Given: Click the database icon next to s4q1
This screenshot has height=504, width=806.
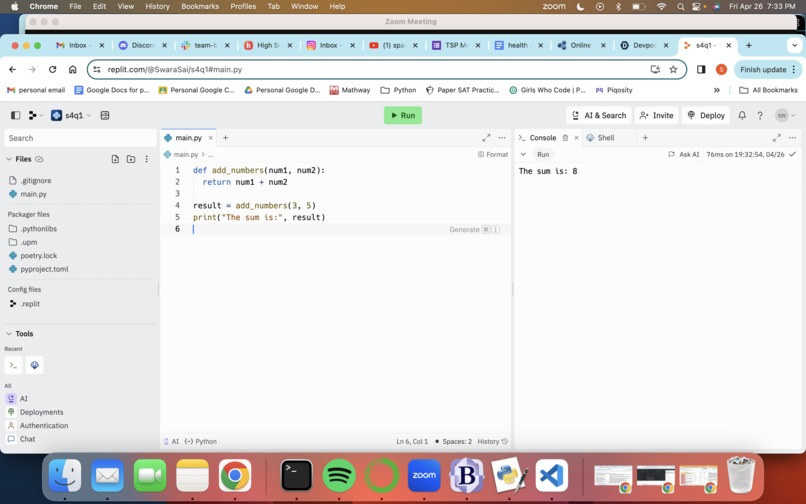Looking at the screenshot, I should pyautogui.click(x=105, y=115).
